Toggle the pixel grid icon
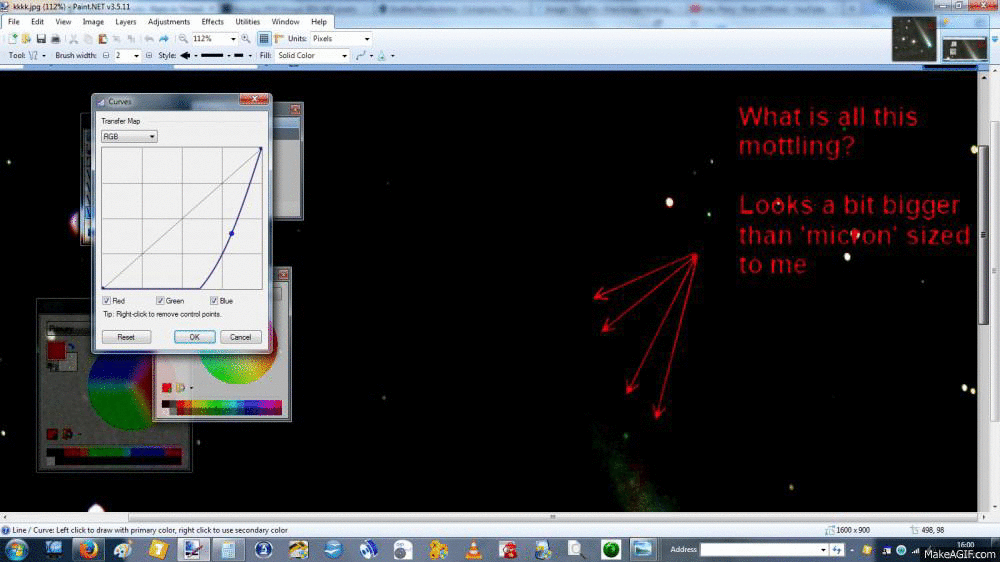Viewport: 1000px width, 562px height. 264,39
